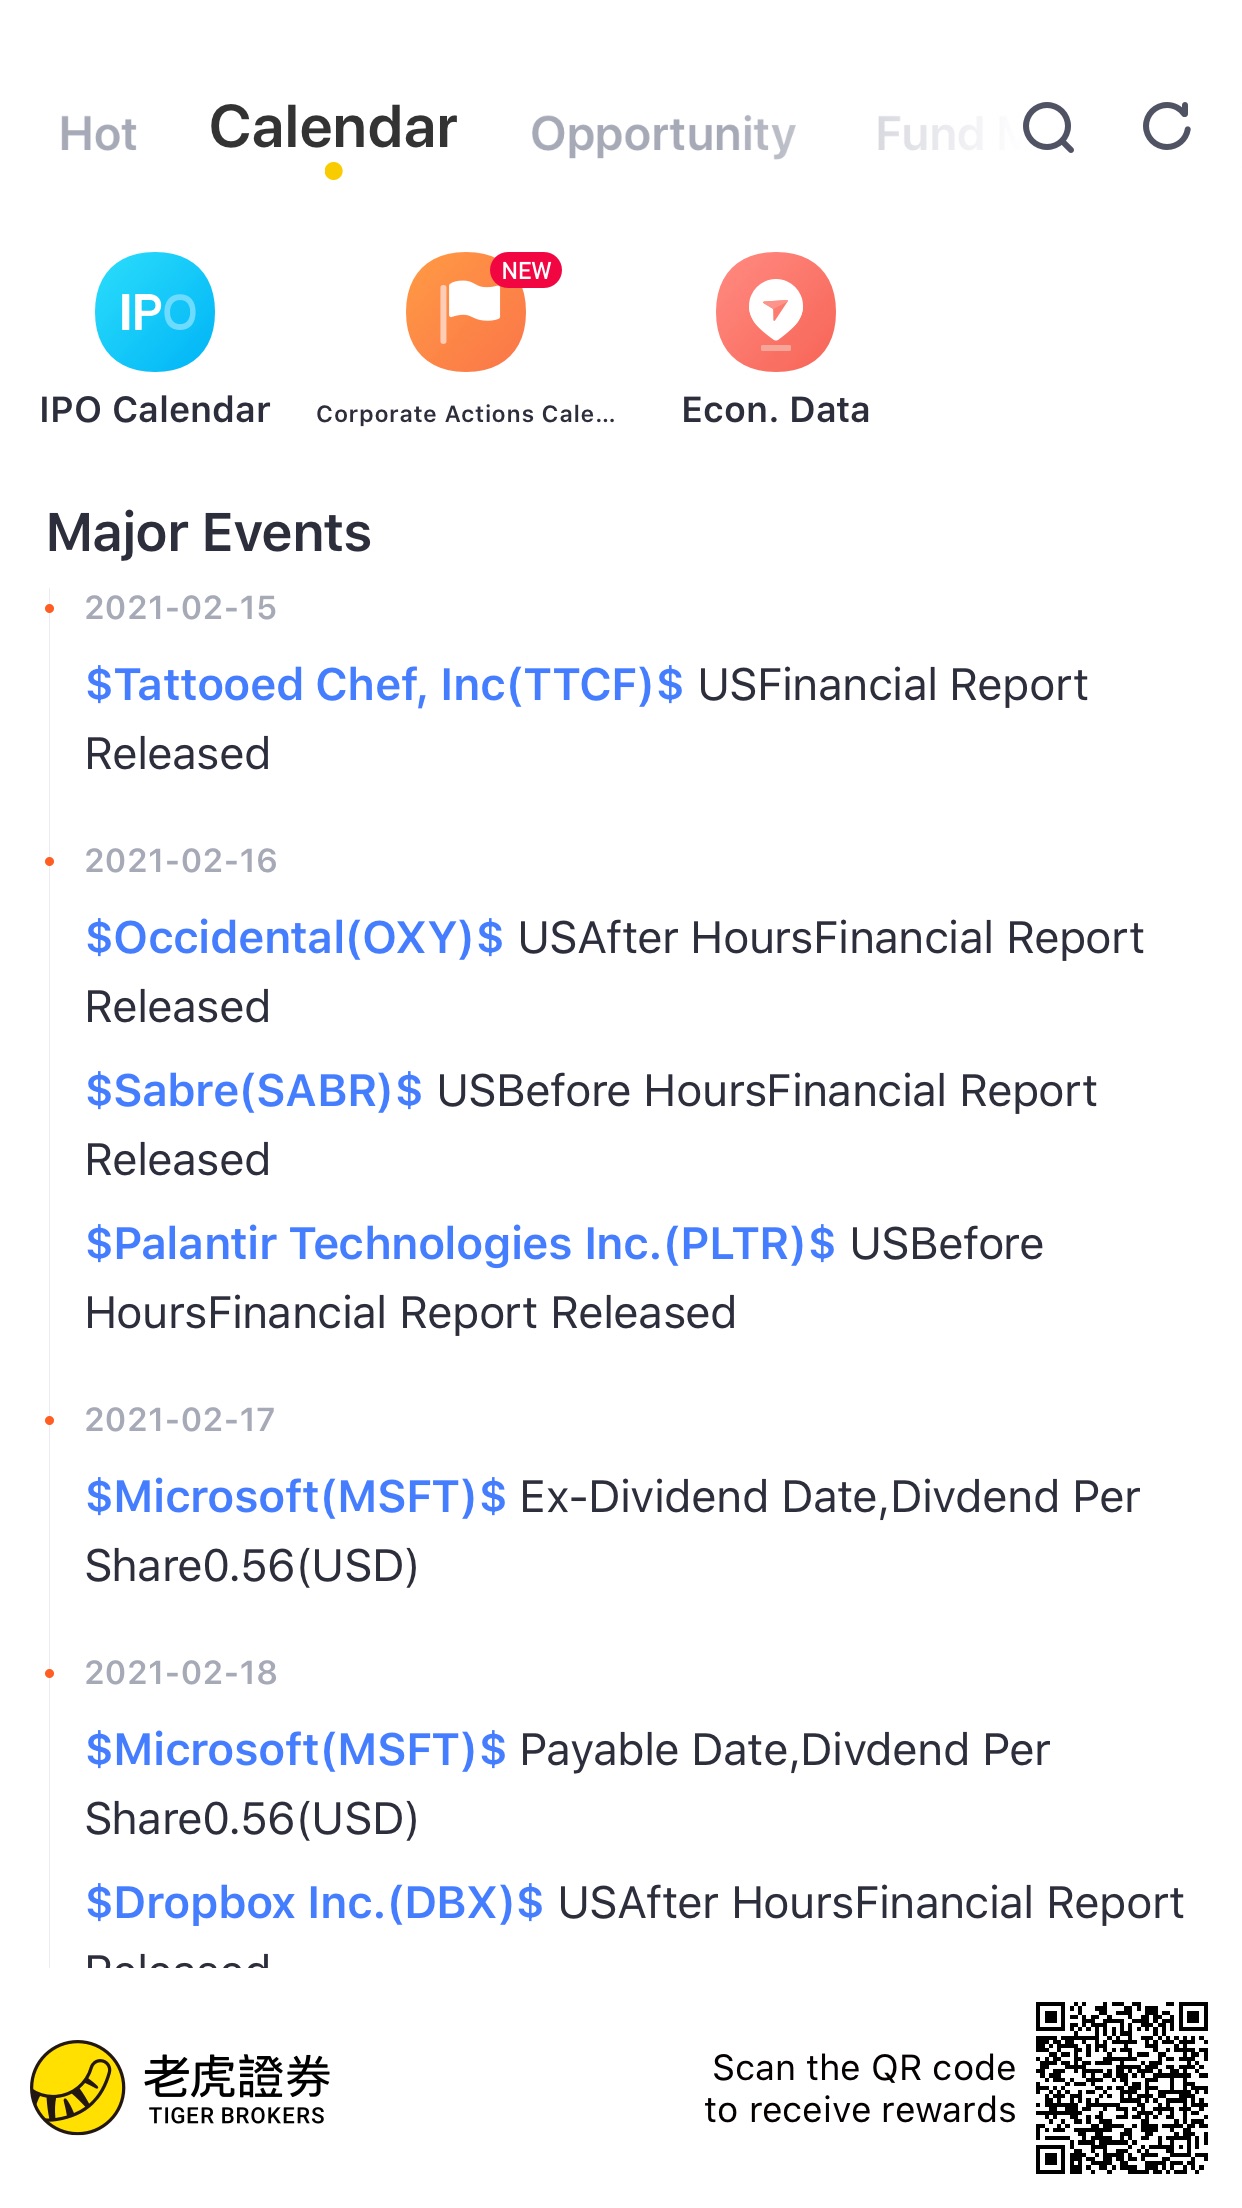Screen dimensions: 1242x2208
Task: Open Microsoft link under 2021-02-18
Action: (x=296, y=1750)
